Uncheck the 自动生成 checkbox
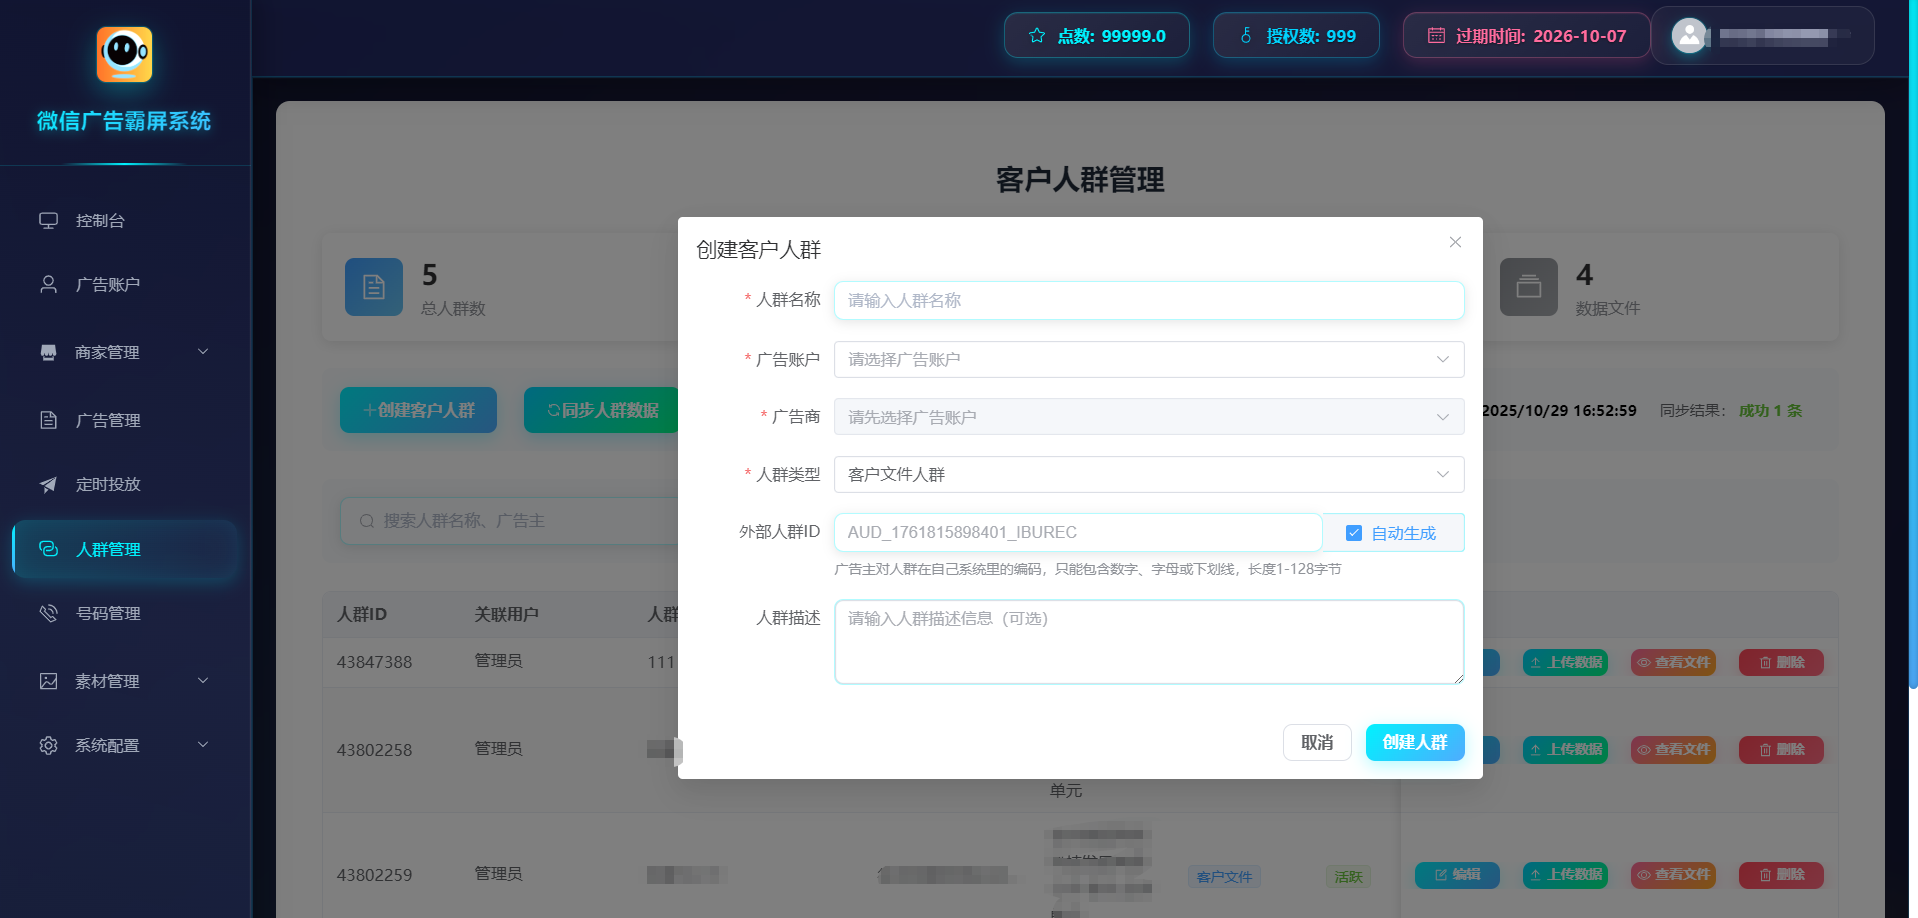The width and height of the screenshot is (1918, 918). click(1354, 533)
